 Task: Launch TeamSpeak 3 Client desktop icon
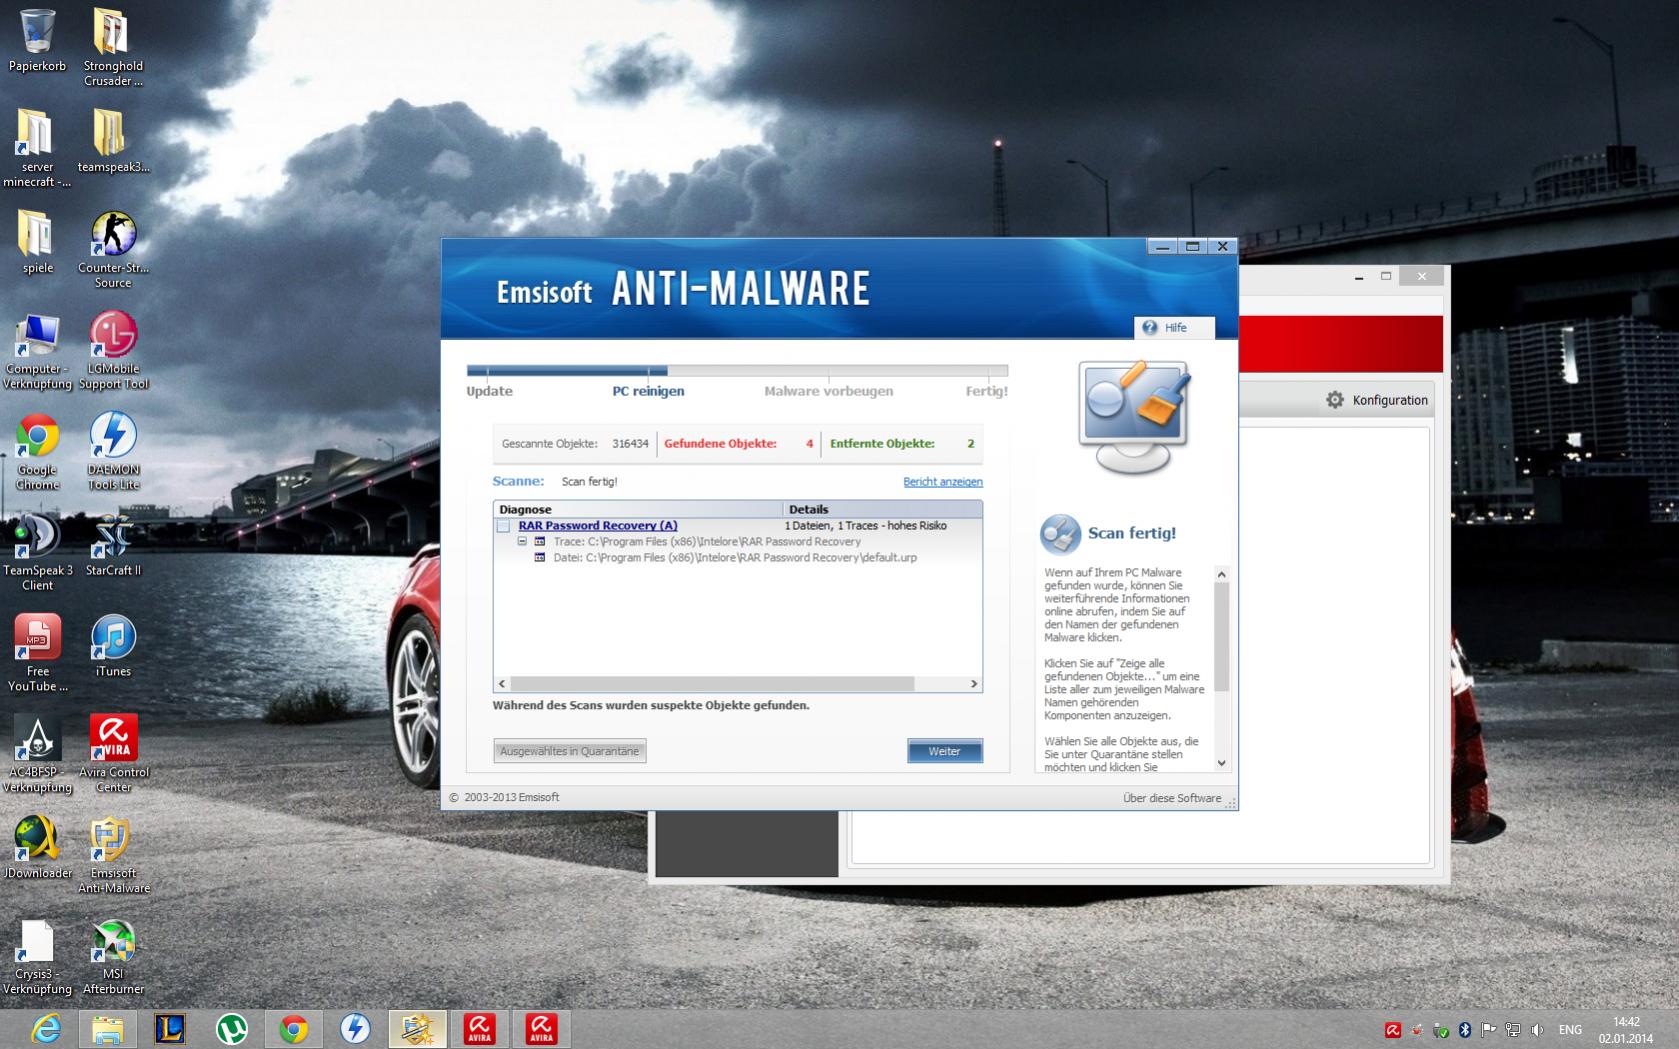pos(37,553)
